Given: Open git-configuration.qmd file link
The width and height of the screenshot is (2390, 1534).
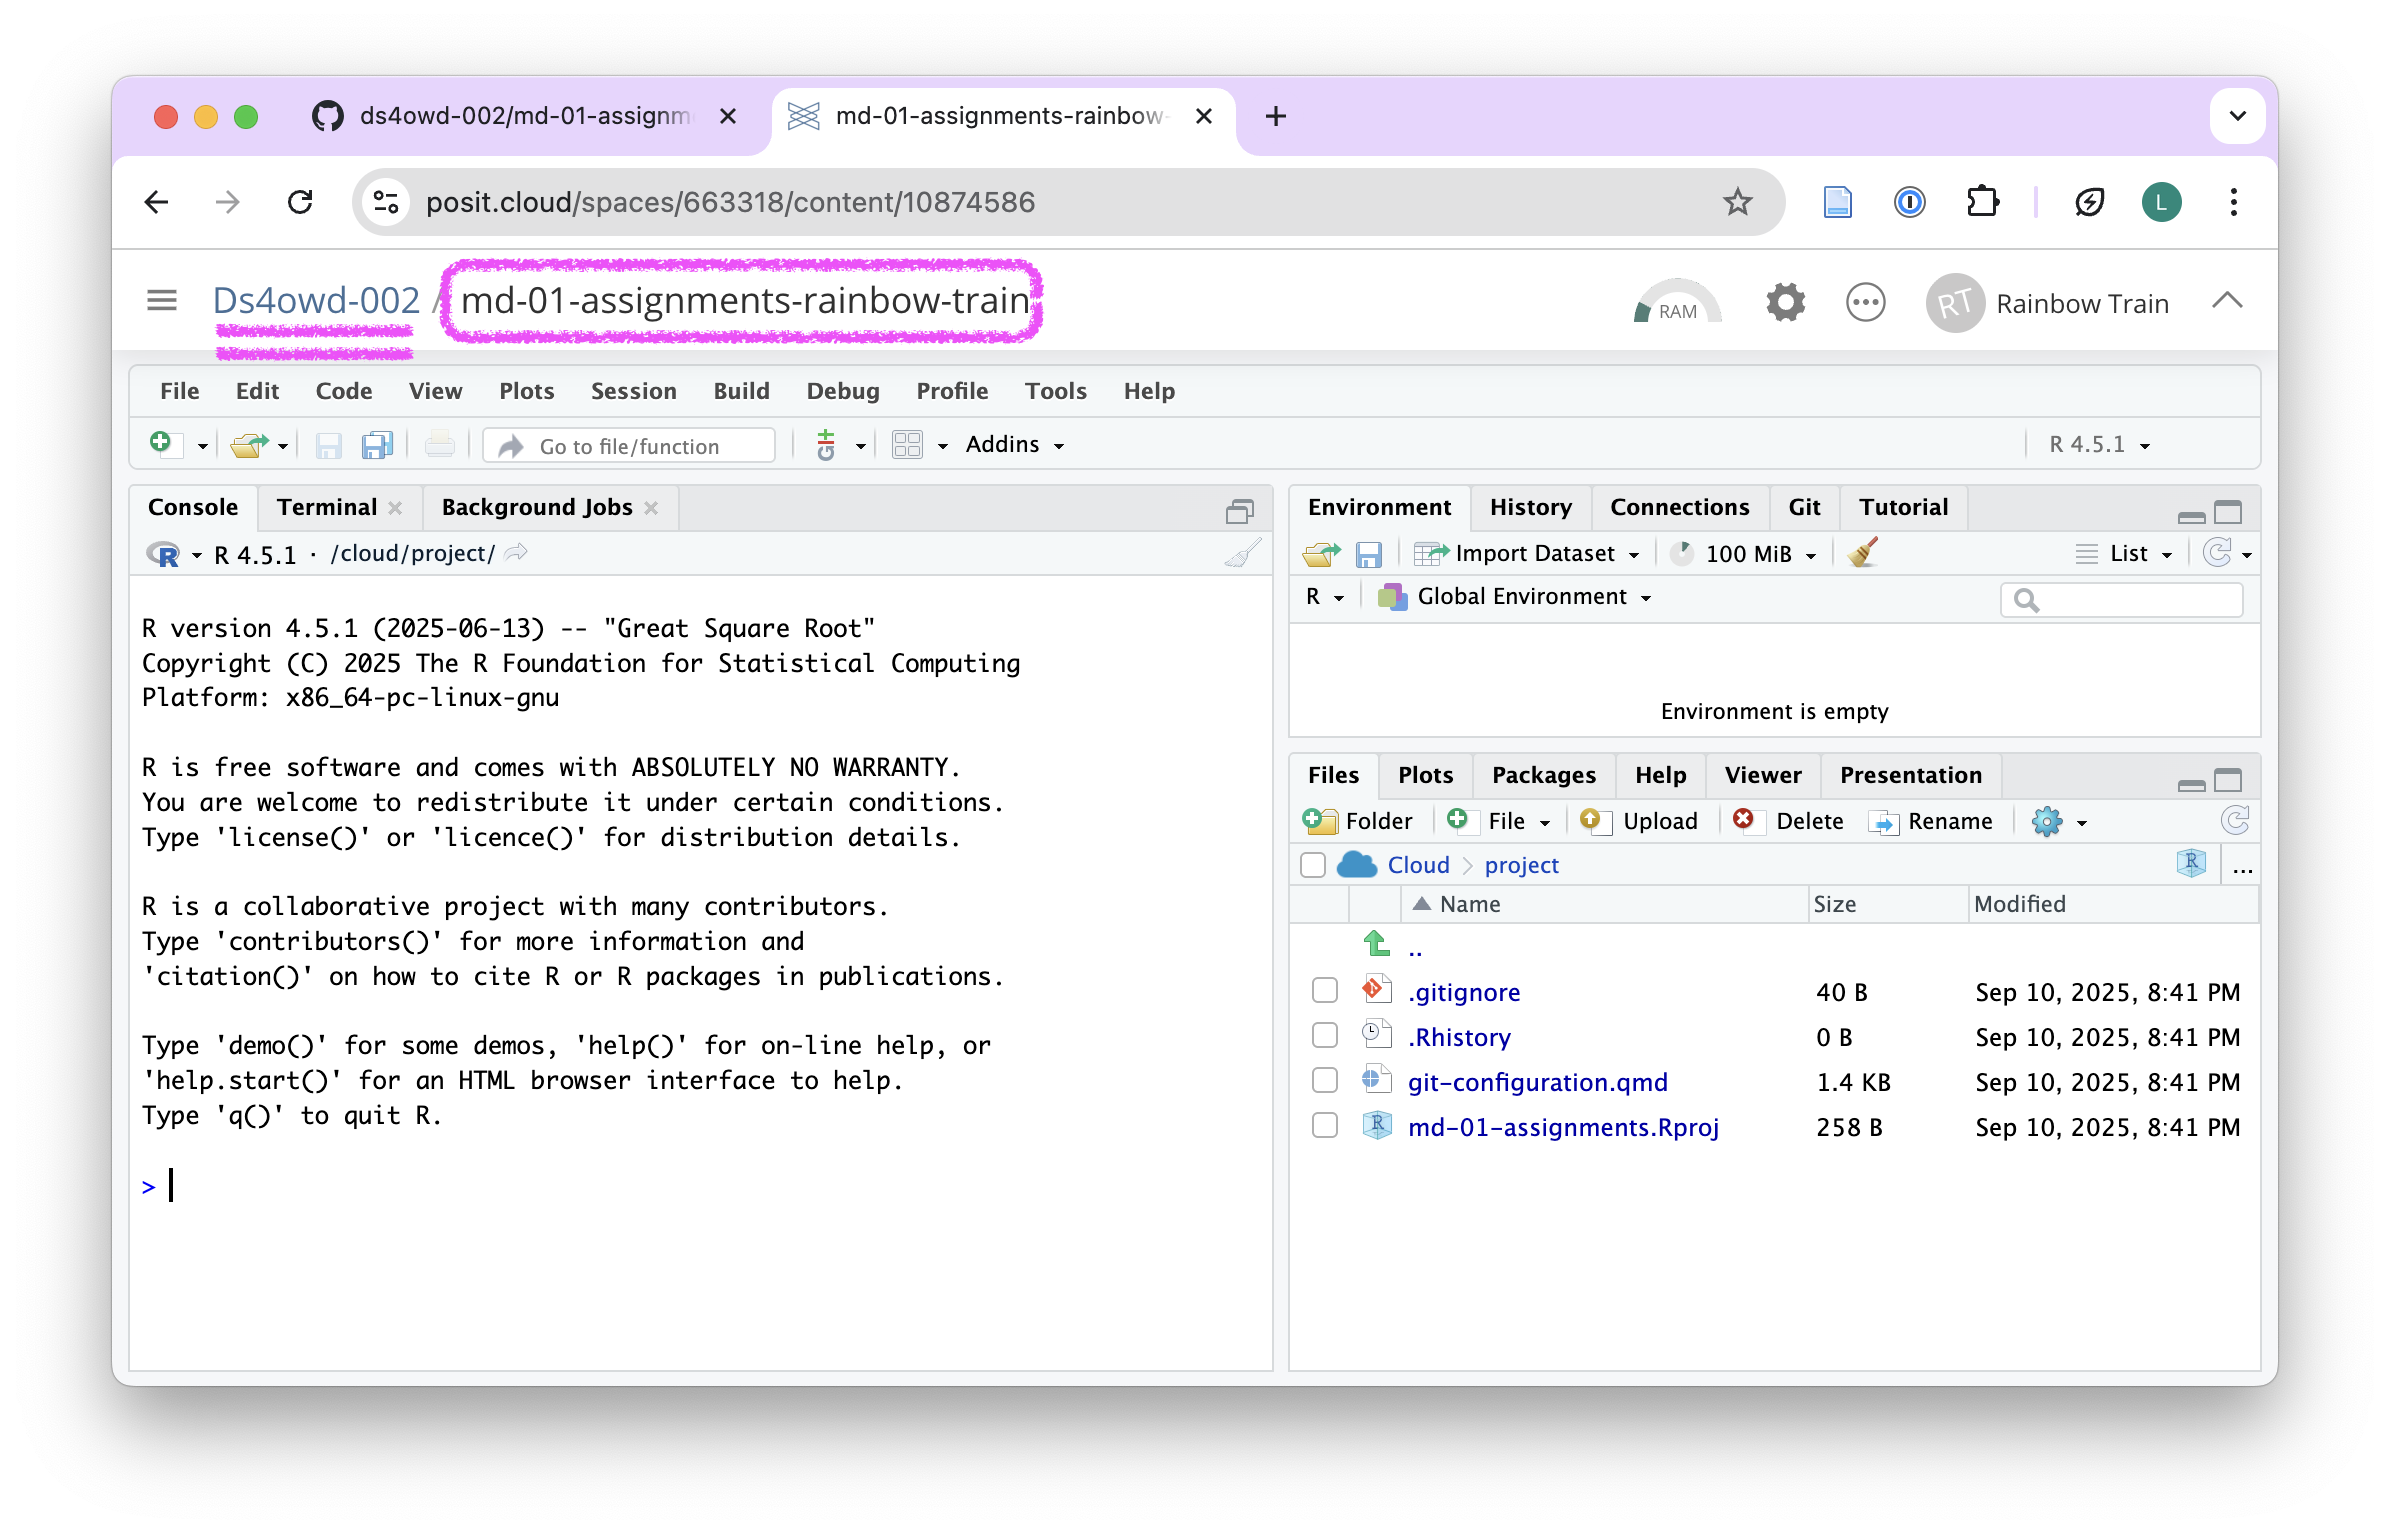Looking at the screenshot, I should 1537,1082.
